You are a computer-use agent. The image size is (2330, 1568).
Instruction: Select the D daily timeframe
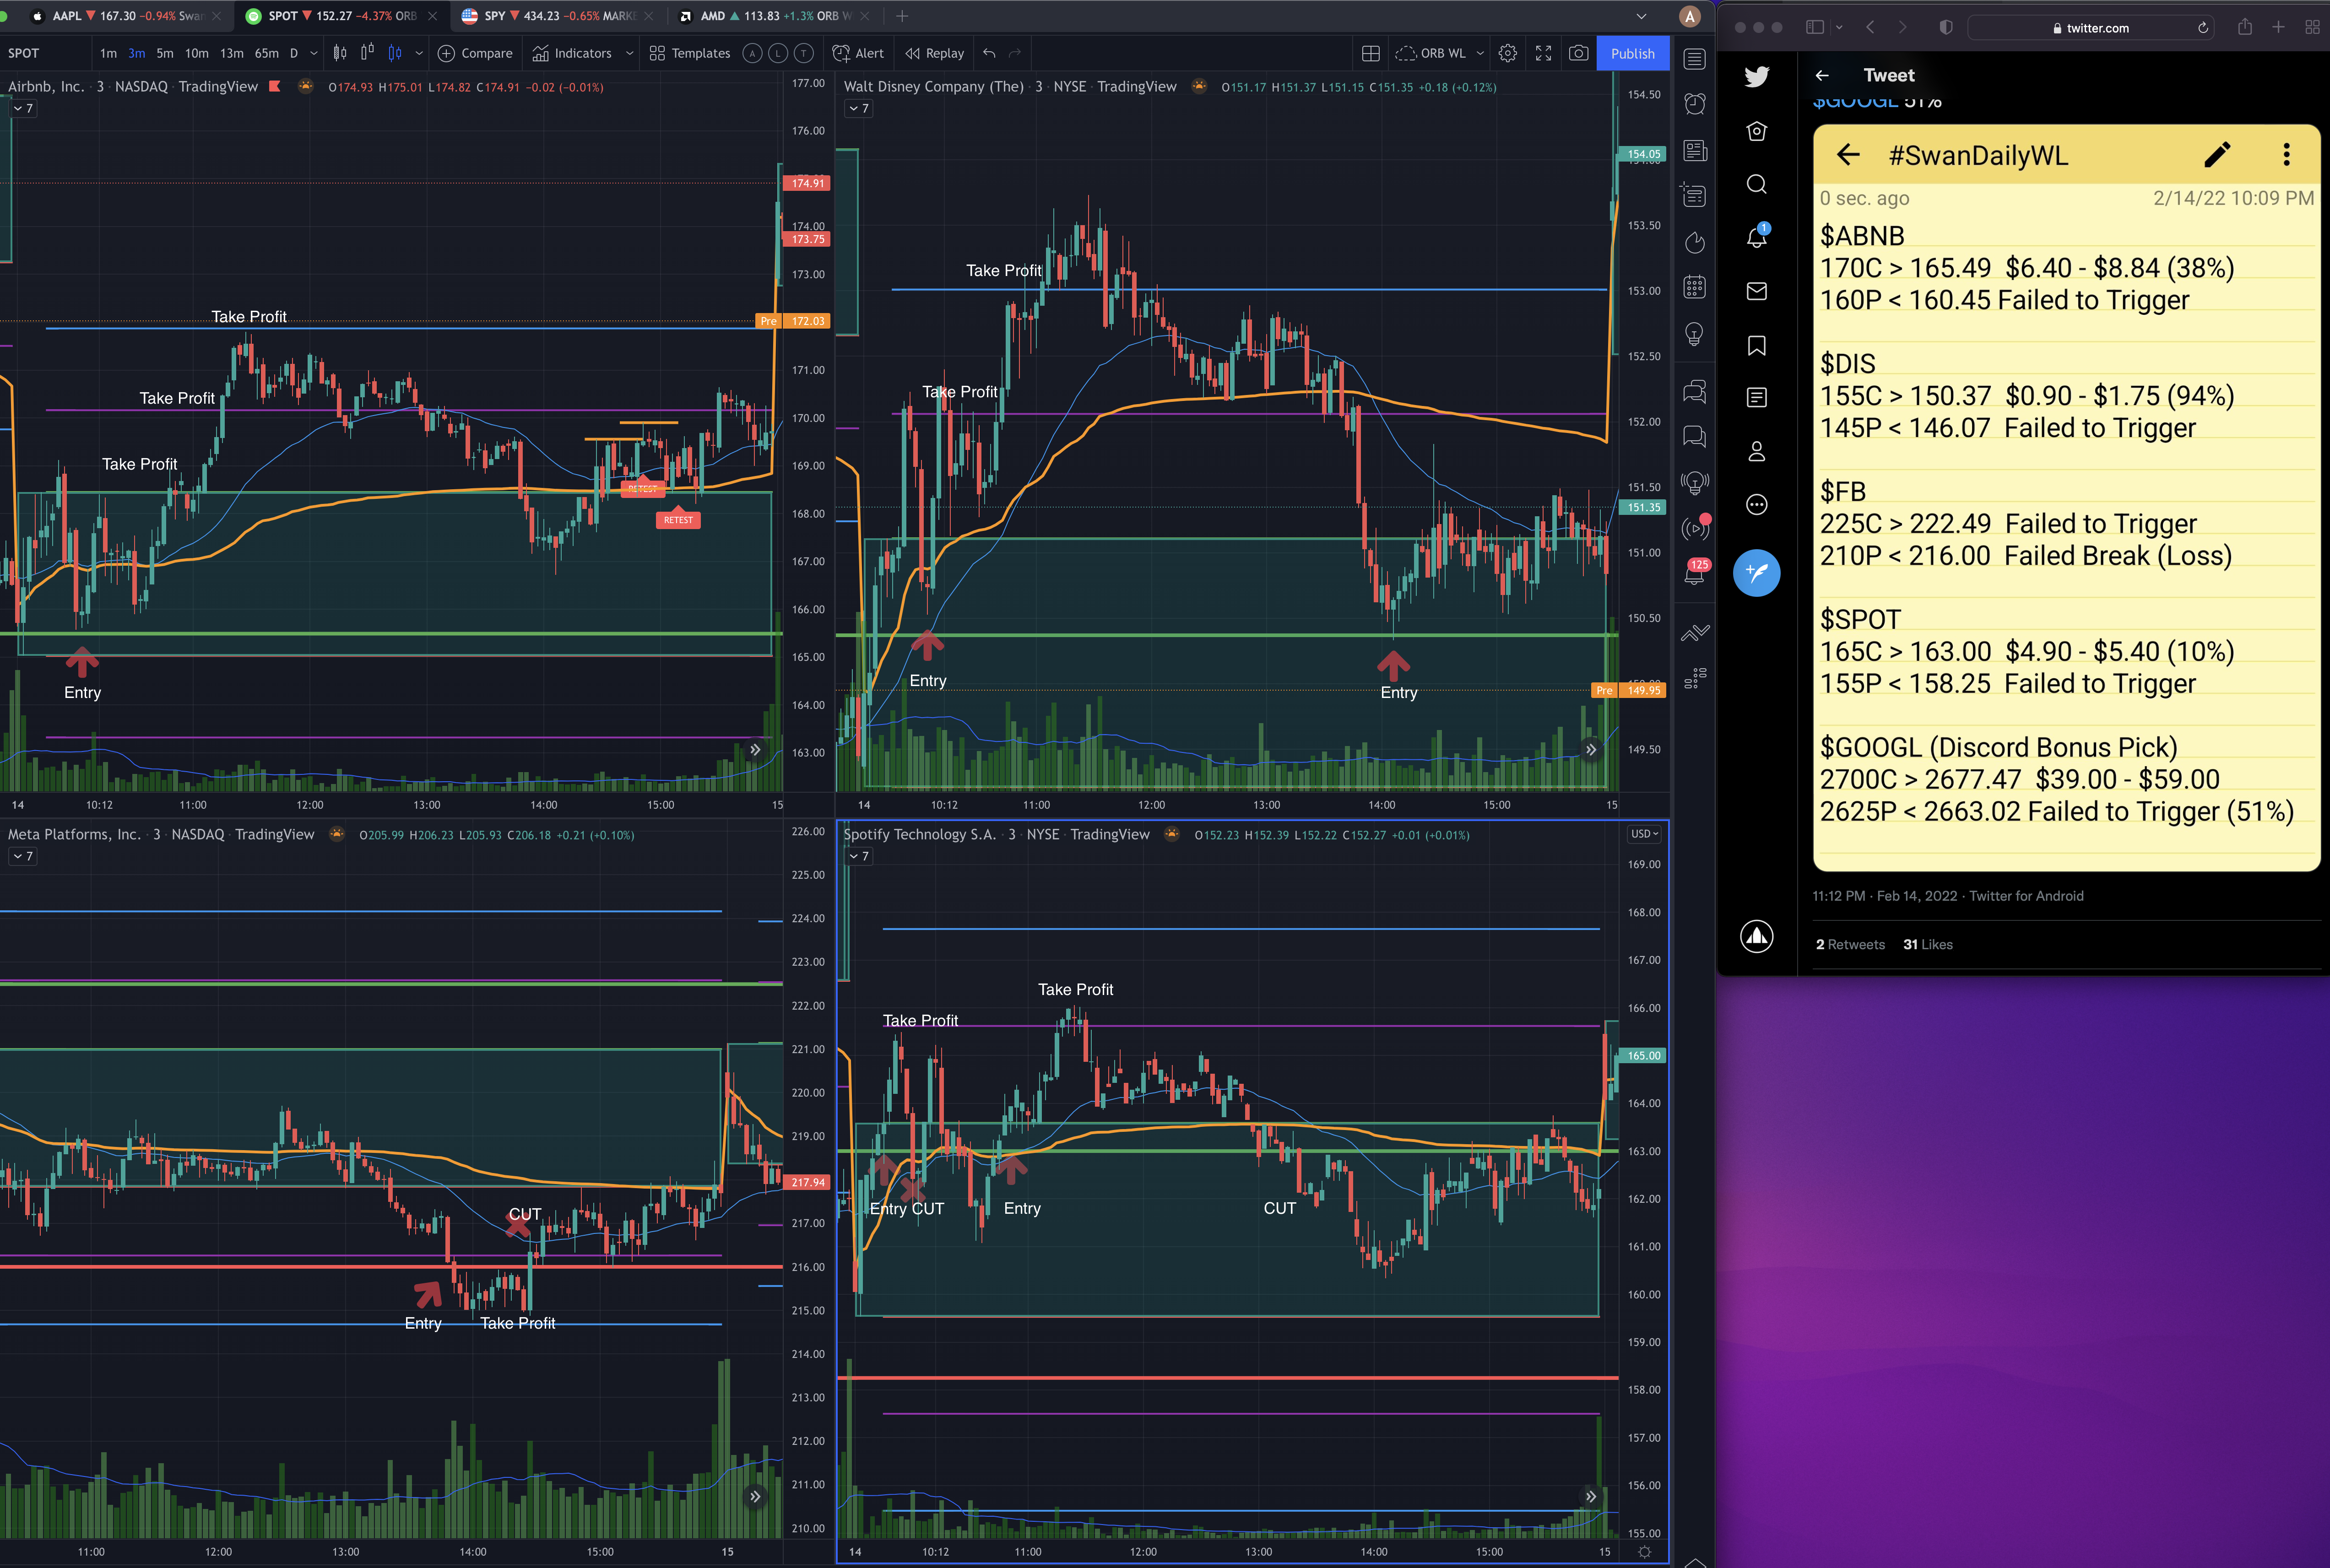point(294,53)
